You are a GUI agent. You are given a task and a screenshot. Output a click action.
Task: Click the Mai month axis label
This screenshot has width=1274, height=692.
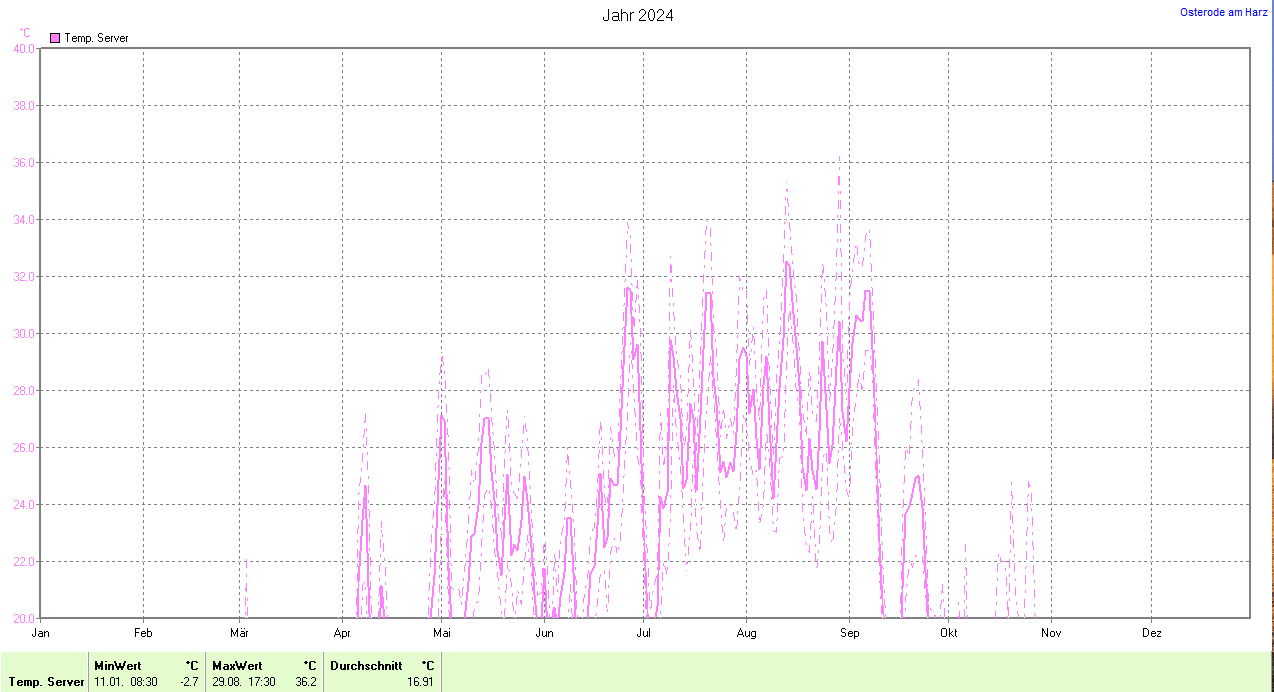(442, 633)
